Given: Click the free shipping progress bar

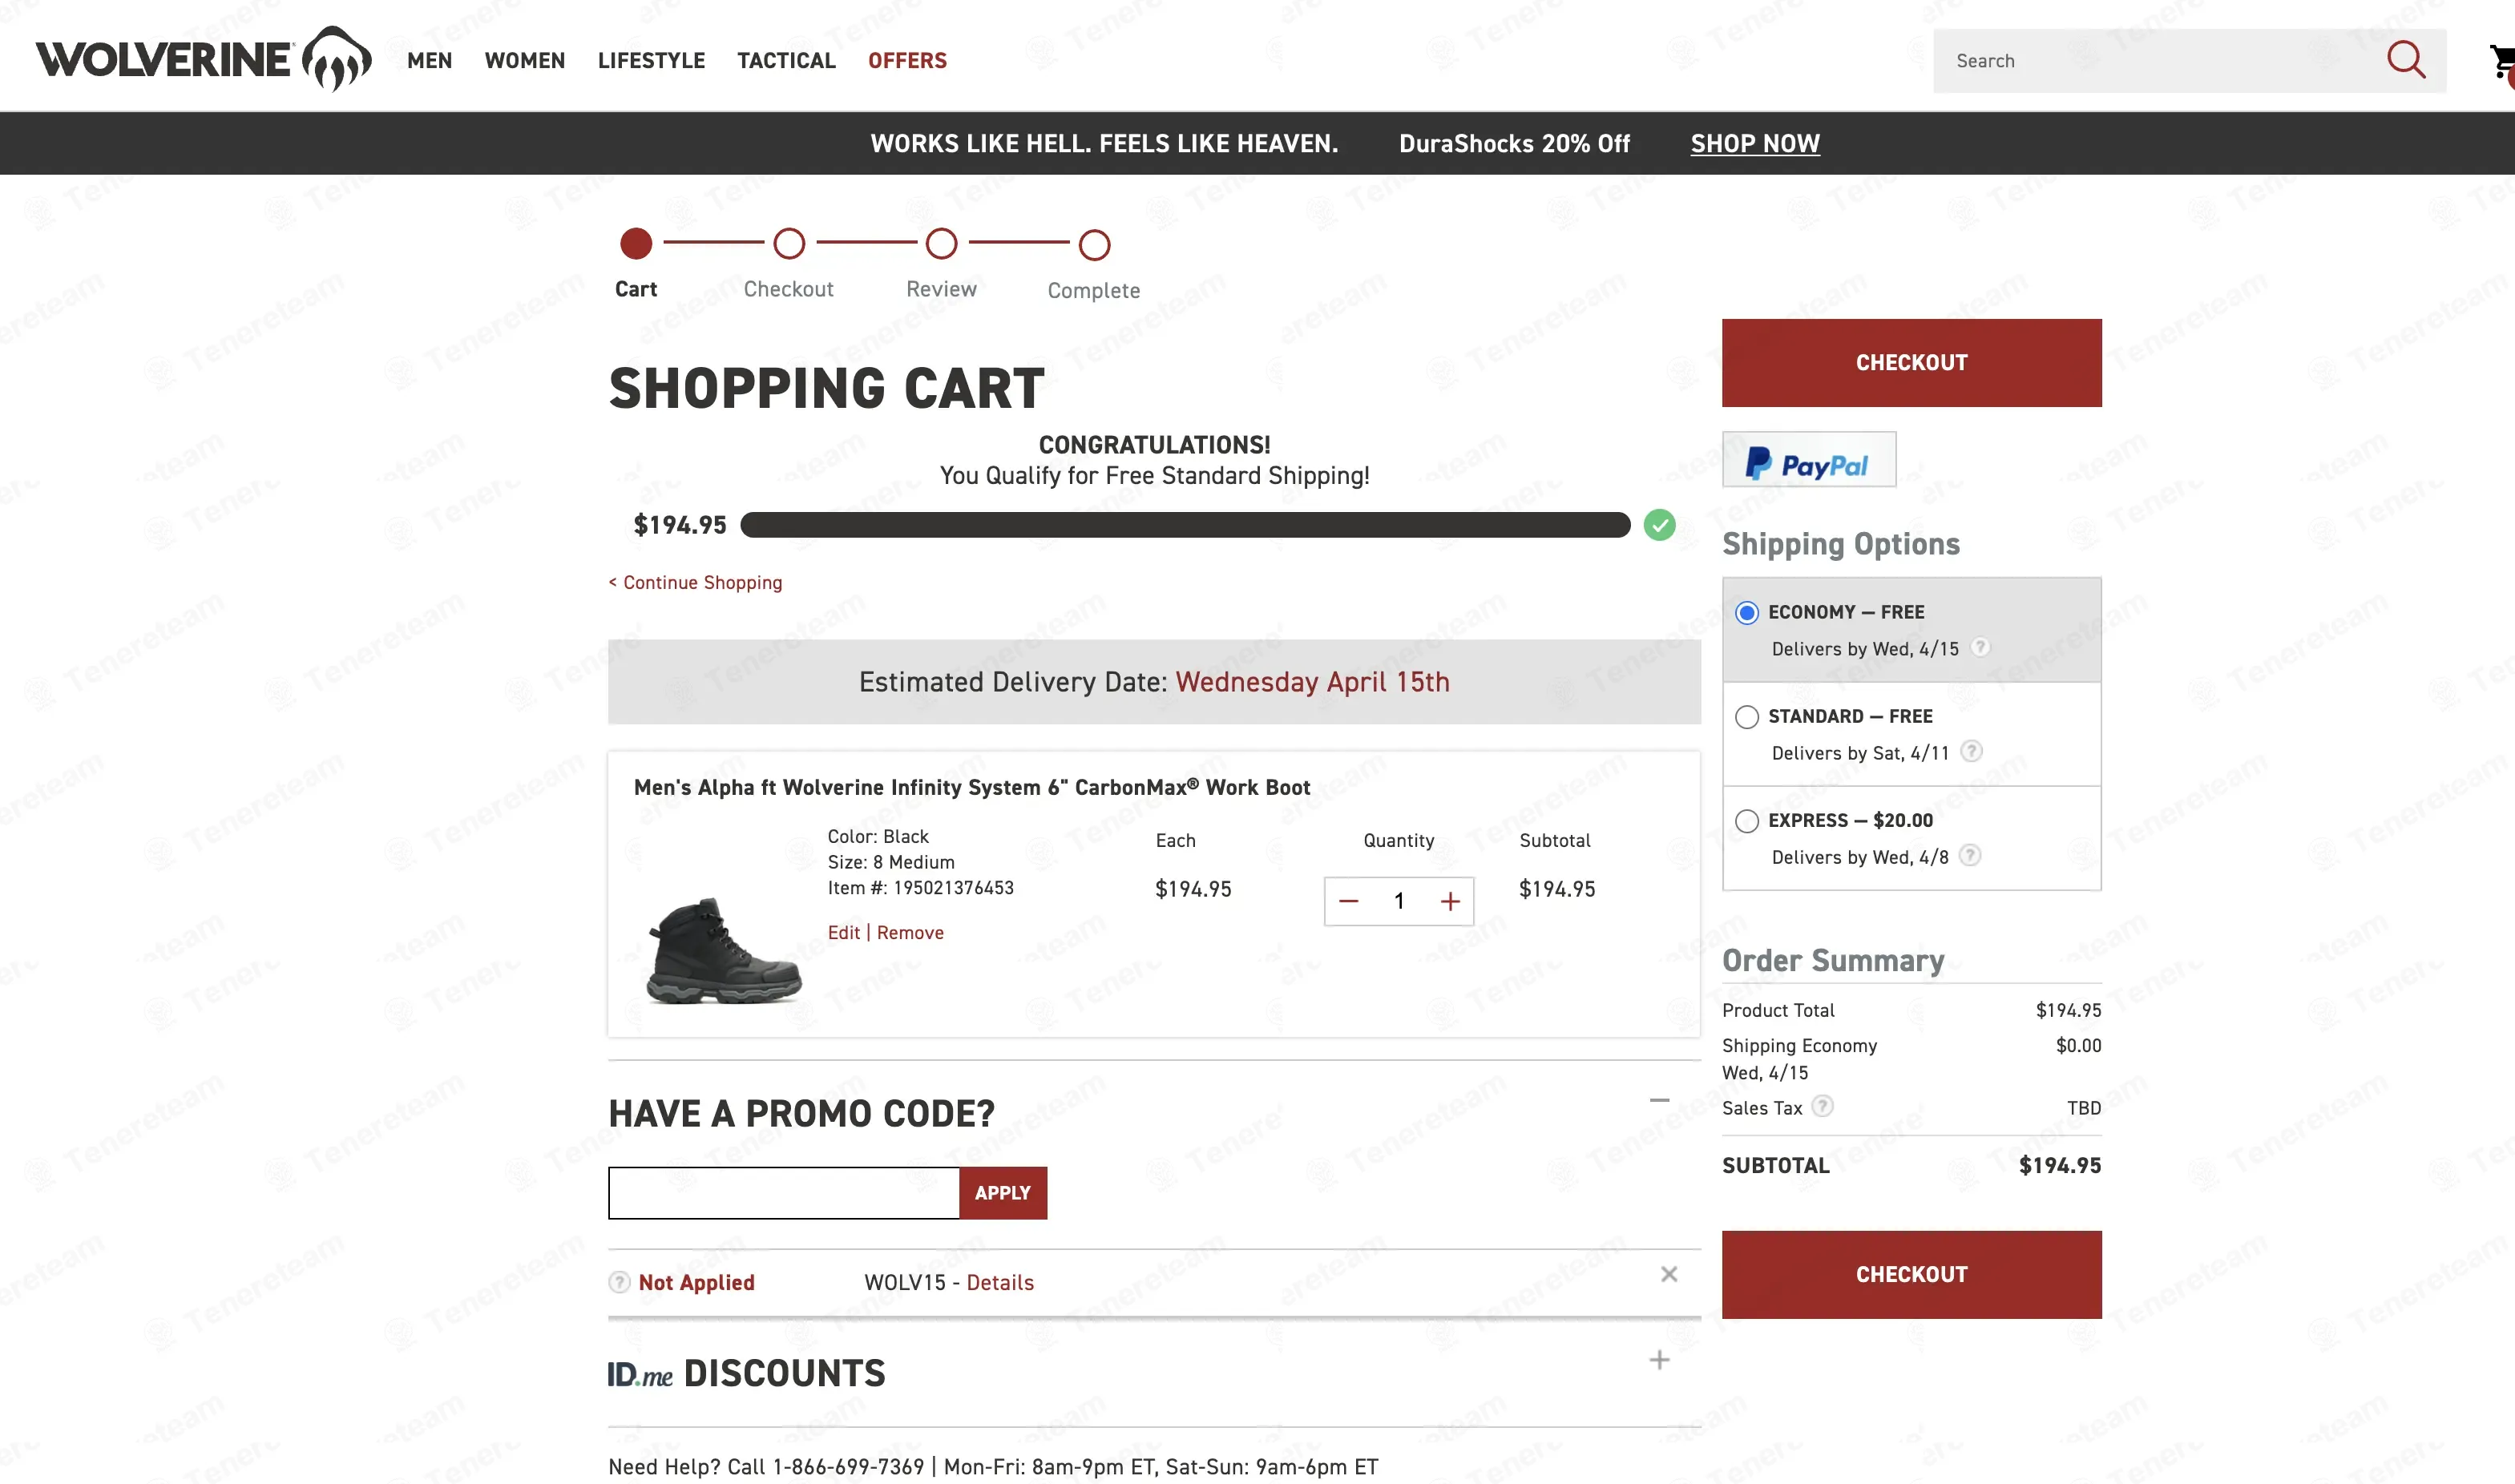Looking at the screenshot, I should tap(1185, 525).
